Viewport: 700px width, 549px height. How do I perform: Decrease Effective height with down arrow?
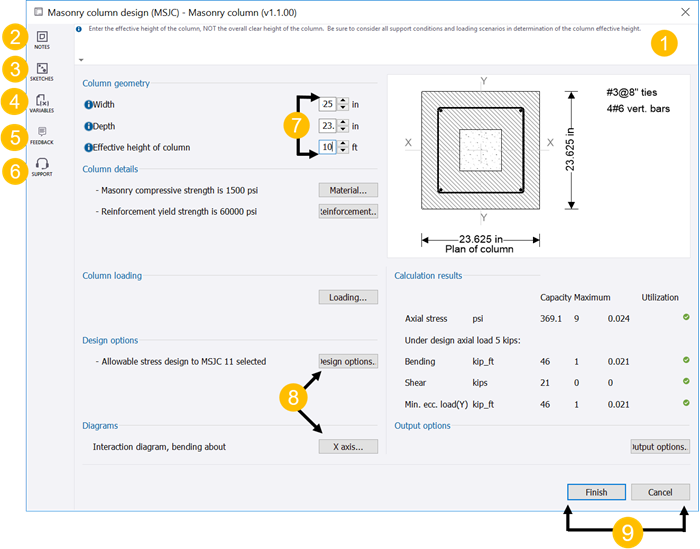pos(343,150)
